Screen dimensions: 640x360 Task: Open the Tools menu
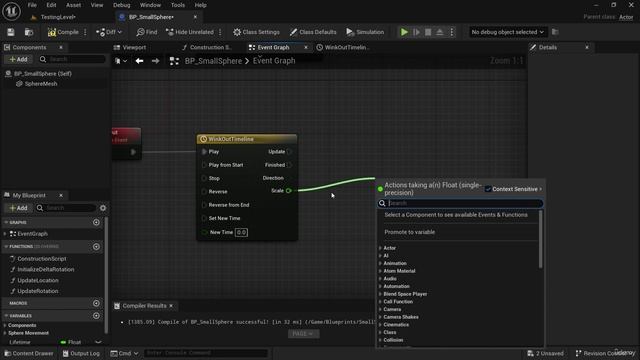click(178, 5)
